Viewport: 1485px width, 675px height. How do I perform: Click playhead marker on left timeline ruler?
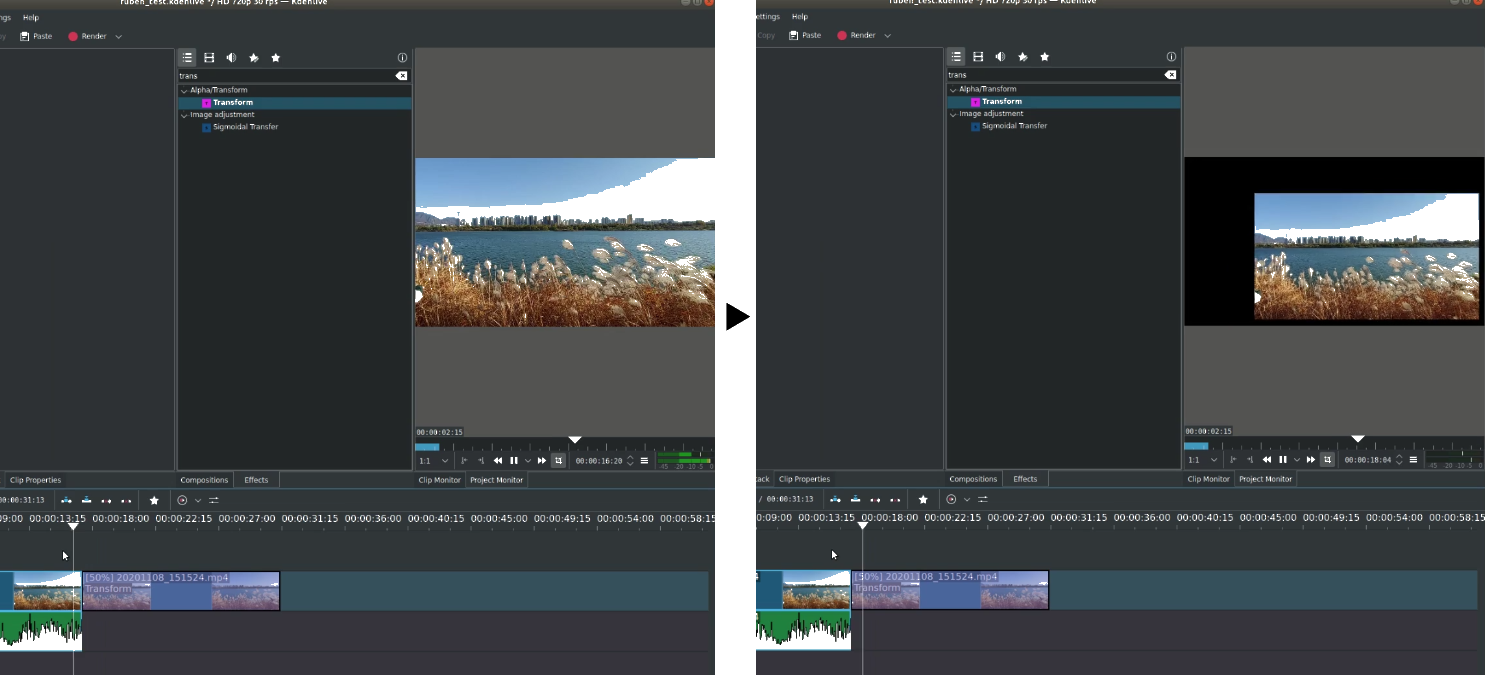coord(73,526)
